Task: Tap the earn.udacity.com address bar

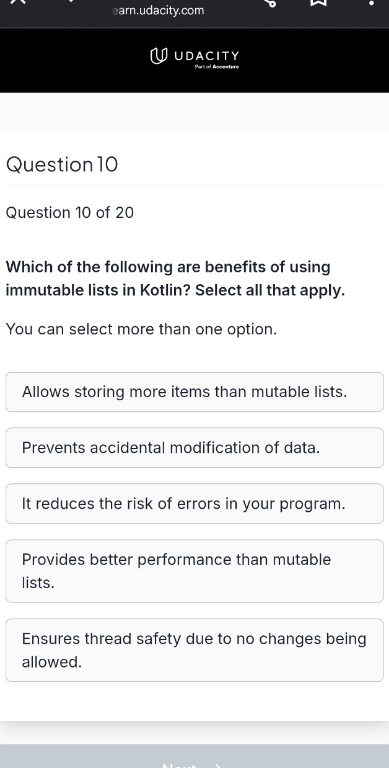Action: tap(158, 10)
